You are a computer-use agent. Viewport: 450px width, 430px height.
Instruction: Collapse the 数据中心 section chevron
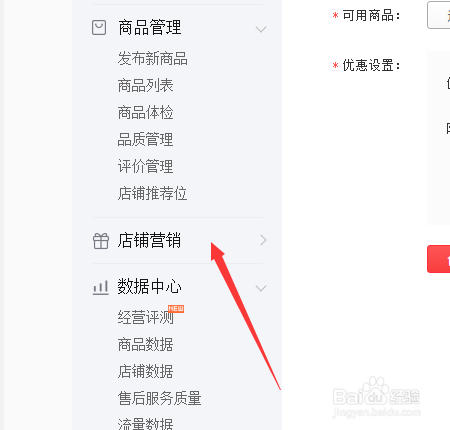[261, 288]
